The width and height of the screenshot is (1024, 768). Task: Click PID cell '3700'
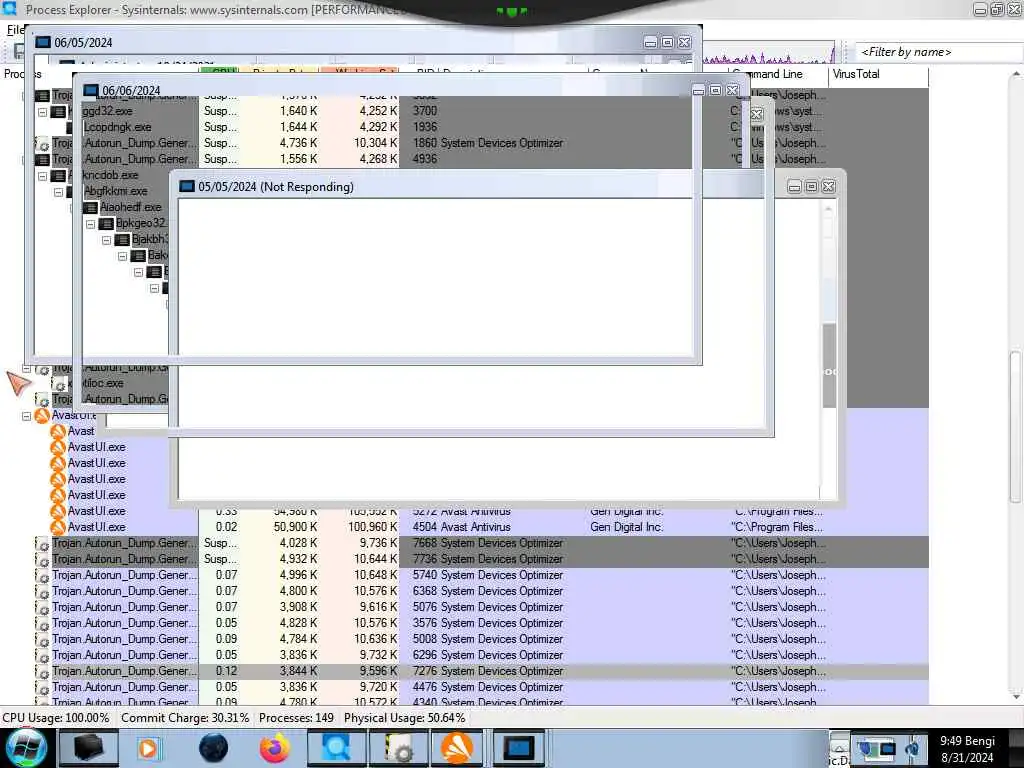point(424,111)
